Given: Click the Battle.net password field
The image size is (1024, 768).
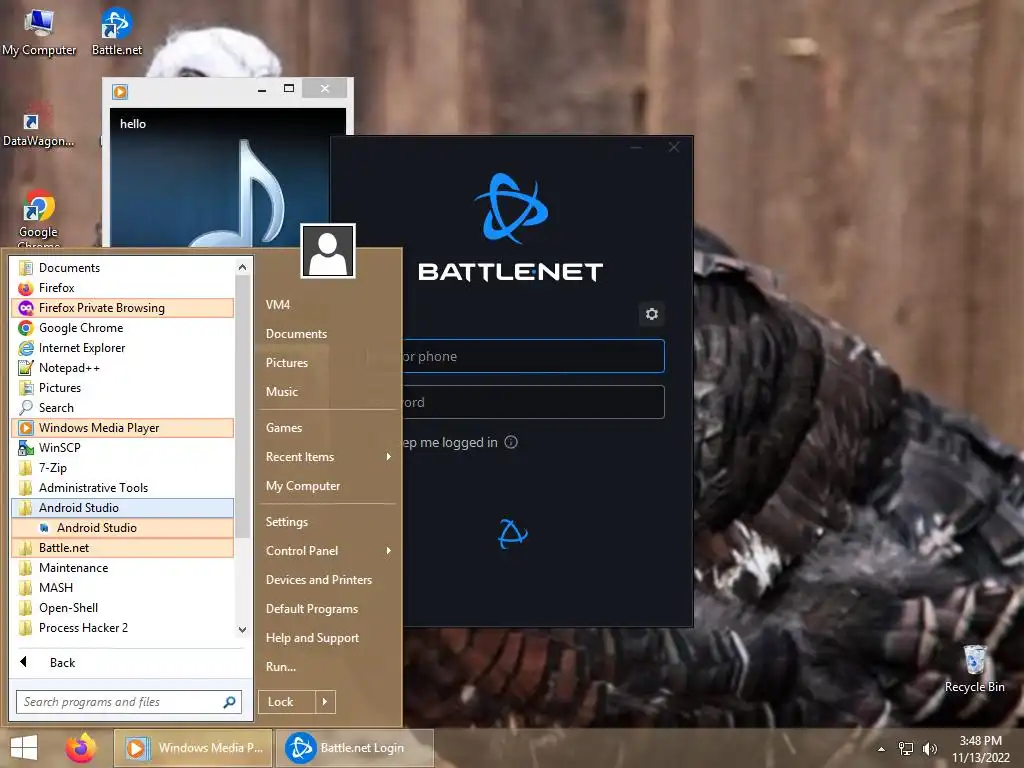Looking at the screenshot, I should click(534, 402).
